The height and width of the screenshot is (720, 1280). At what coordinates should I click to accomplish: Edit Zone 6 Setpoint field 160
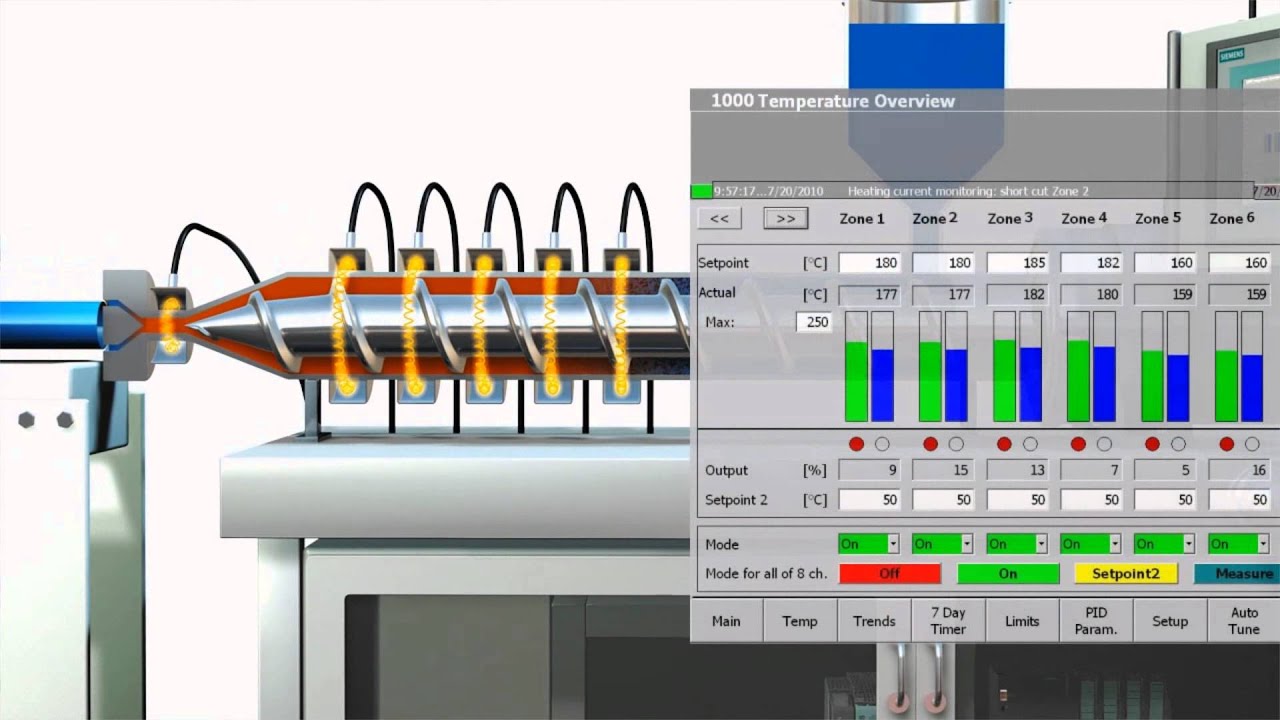1239,263
